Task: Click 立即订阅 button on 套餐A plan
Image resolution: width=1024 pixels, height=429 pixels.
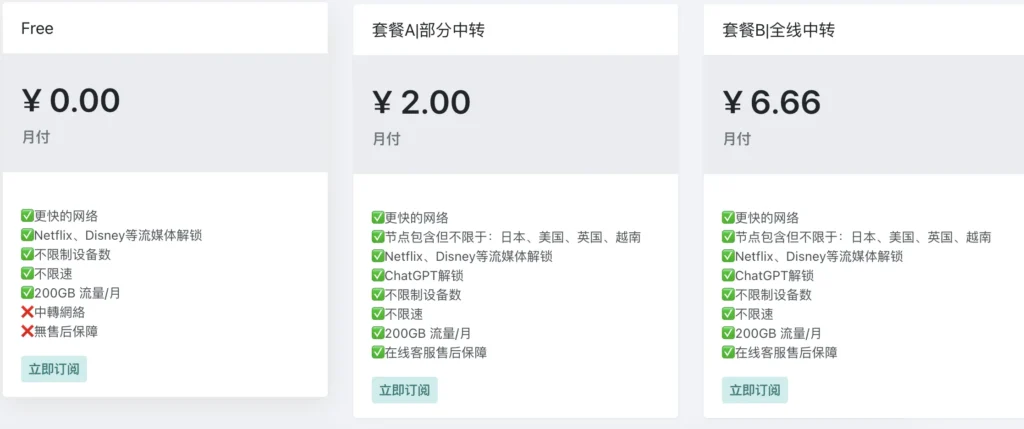Action: pos(405,390)
